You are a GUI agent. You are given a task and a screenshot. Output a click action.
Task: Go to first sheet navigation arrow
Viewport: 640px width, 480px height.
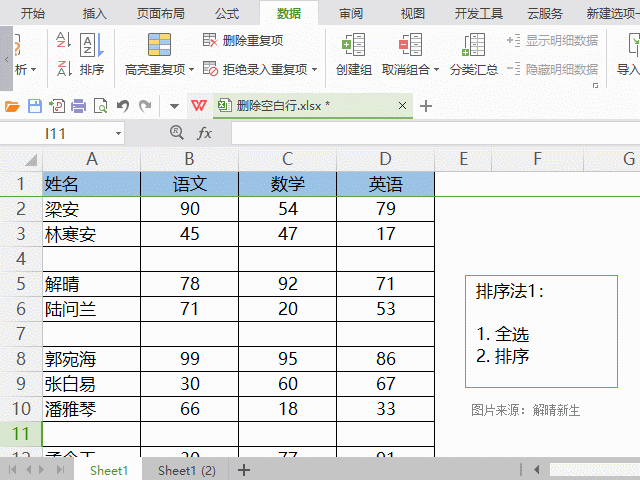pyautogui.click(x=12, y=470)
